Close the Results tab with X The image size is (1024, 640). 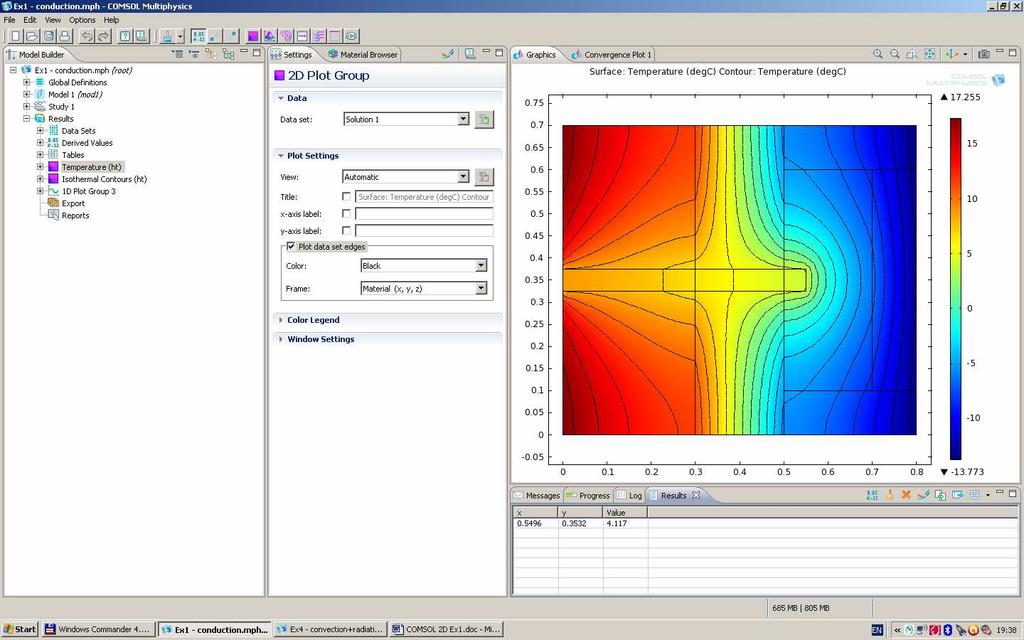point(696,495)
